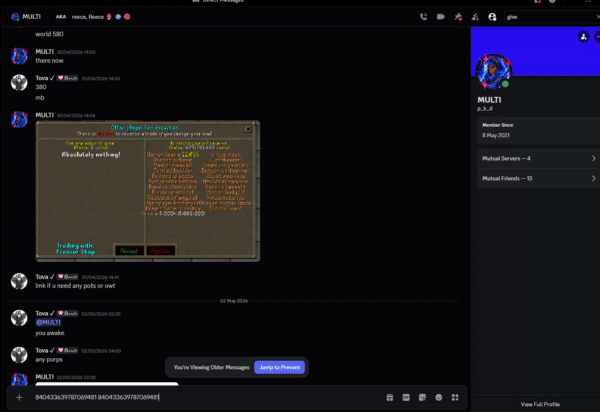Image resolution: width=600 pixels, height=412 pixels.
Task: Click MULTI username above trade image
Action: click(x=44, y=115)
